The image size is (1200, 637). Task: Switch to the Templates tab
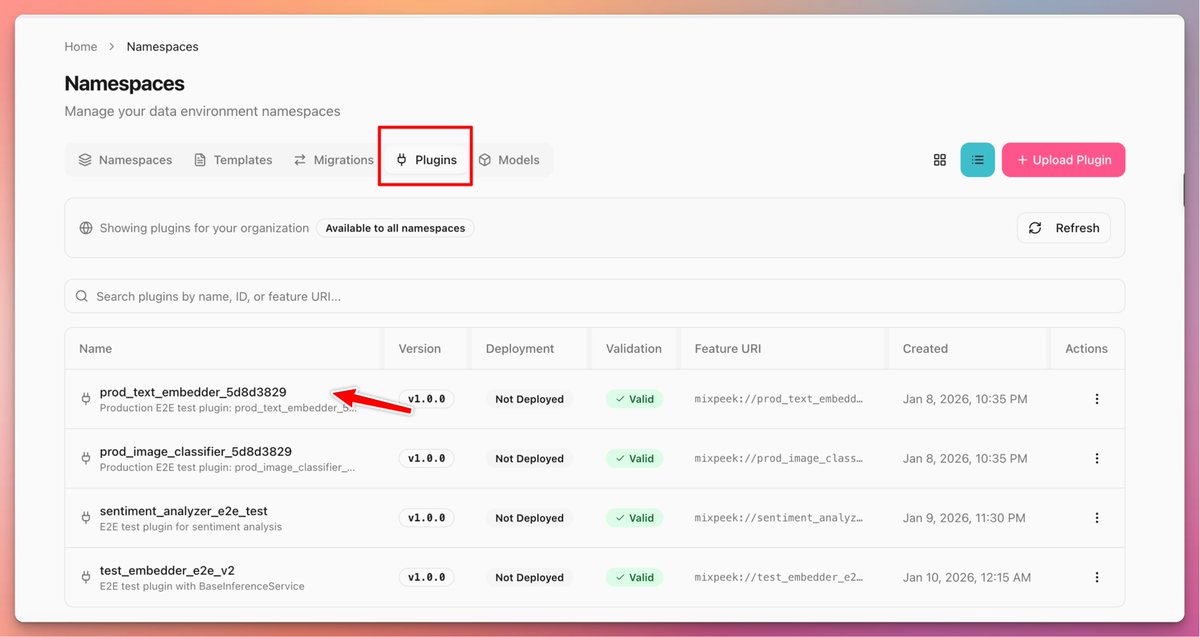coord(233,160)
